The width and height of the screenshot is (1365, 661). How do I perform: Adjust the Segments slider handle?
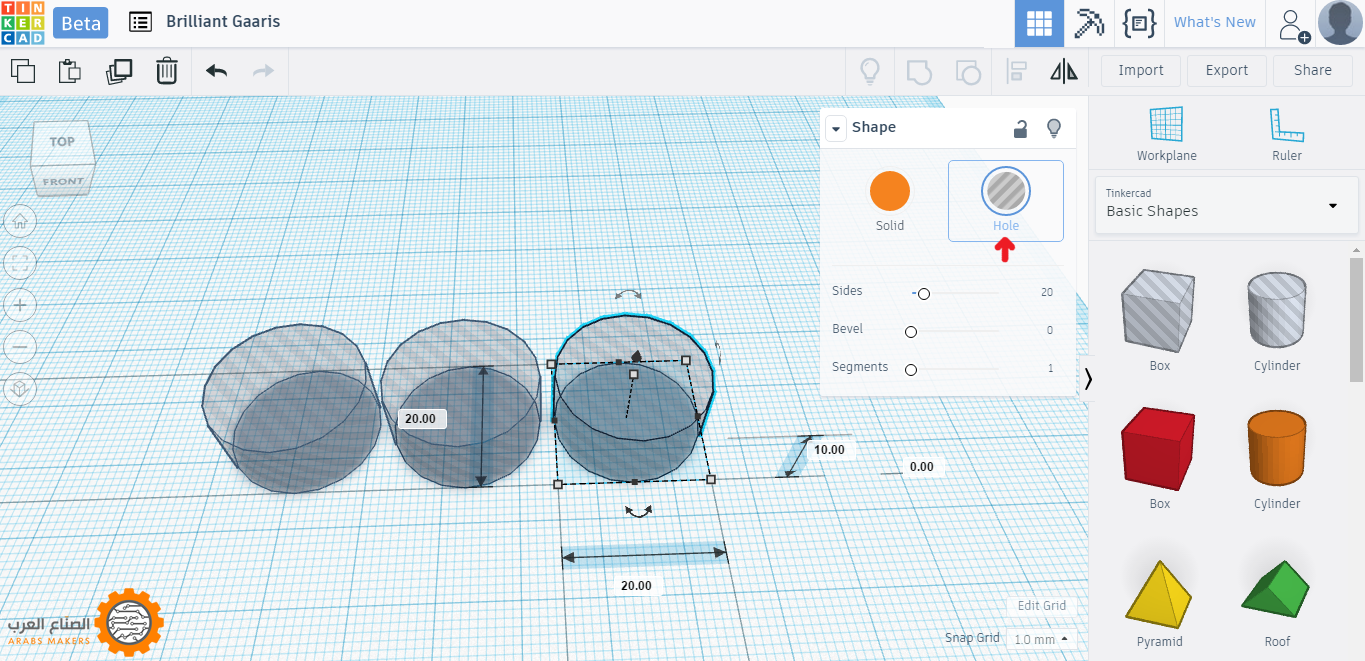pyautogui.click(x=911, y=370)
